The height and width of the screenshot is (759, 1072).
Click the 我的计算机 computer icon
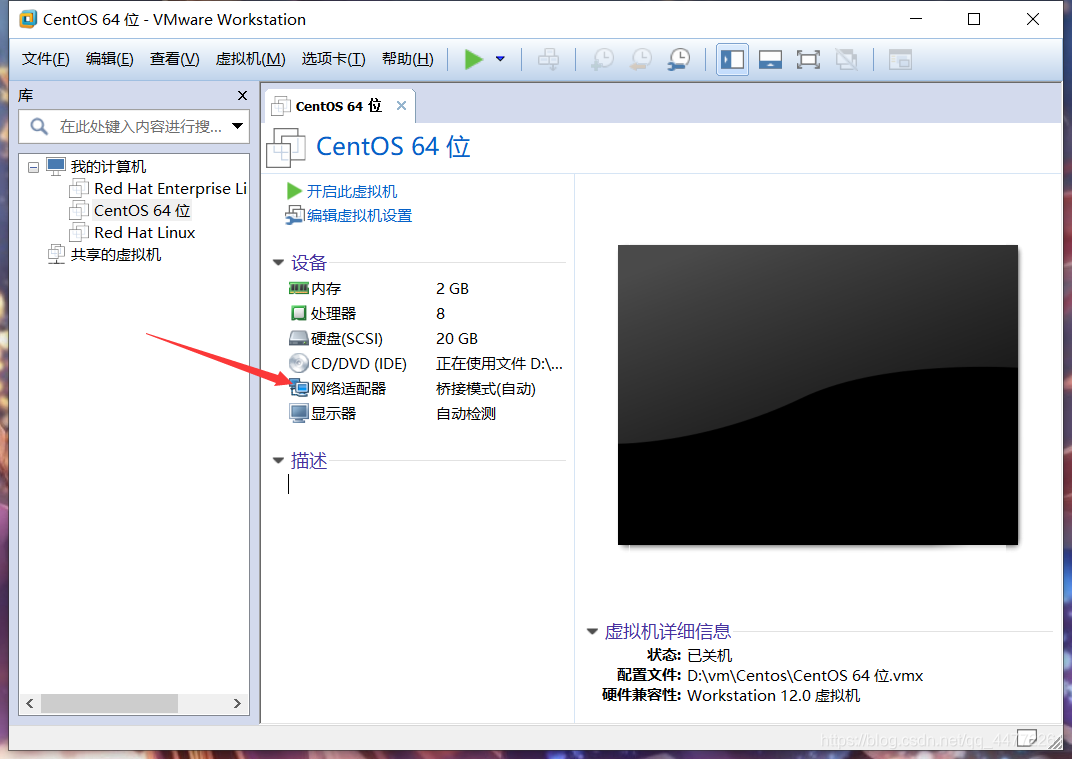(x=56, y=166)
